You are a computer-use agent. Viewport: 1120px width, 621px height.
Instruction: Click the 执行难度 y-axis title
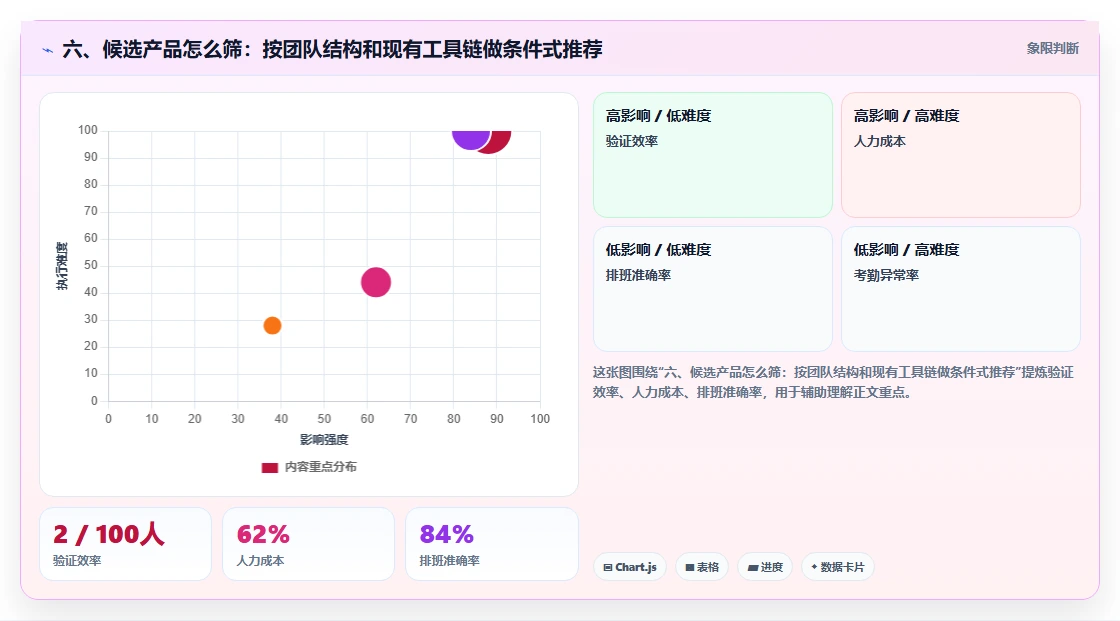pyautogui.click(x=62, y=266)
